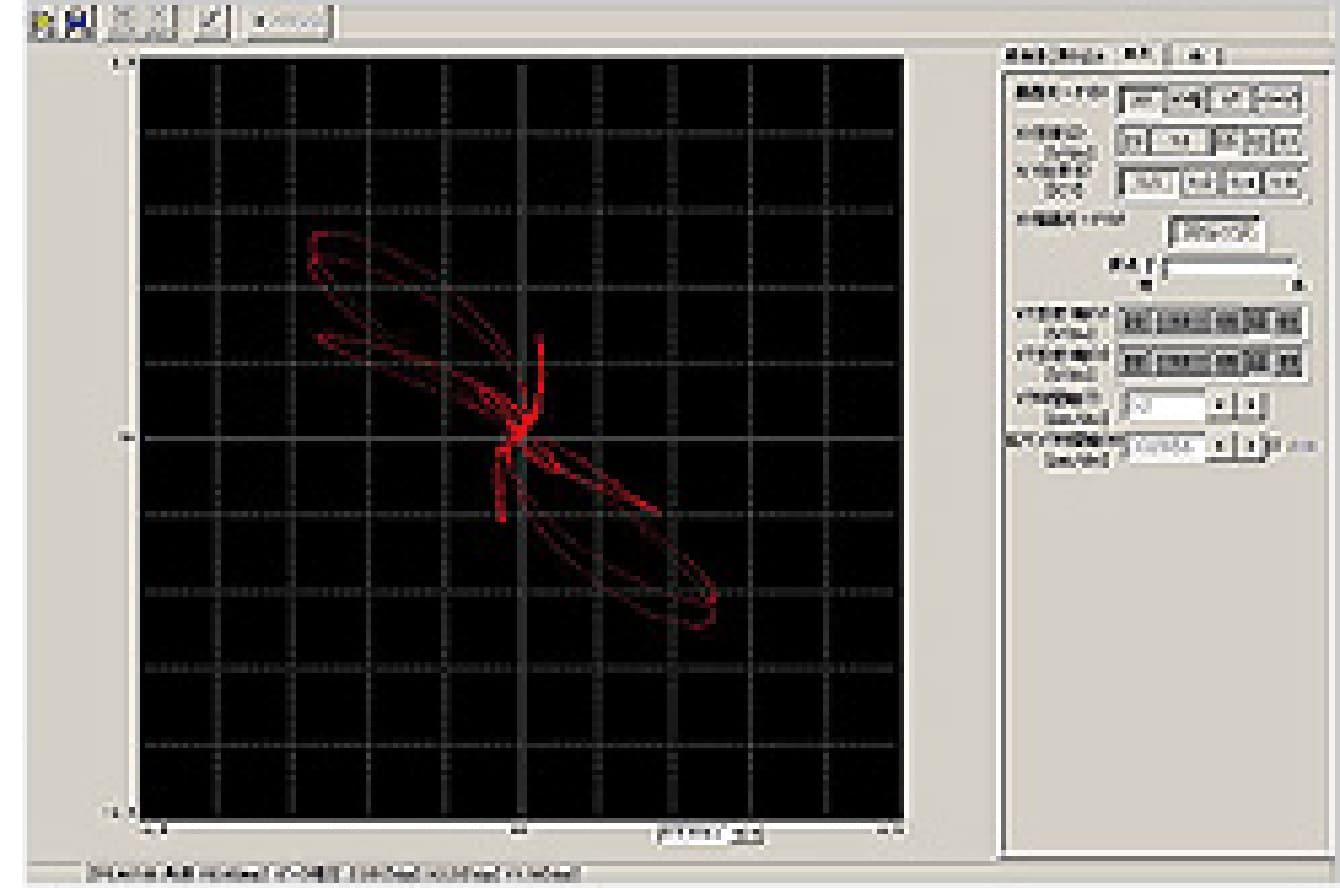Click the yellow first icon in the toolbar
The height and width of the screenshot is (888, 1340).
point(44,22)
